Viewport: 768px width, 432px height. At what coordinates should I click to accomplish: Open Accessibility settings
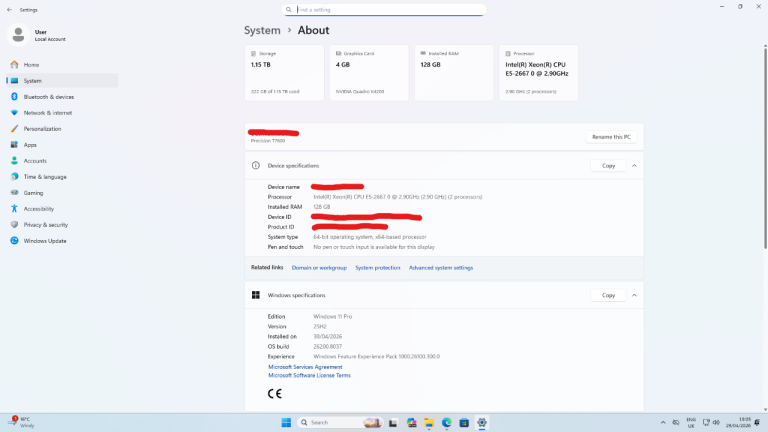[39, 209]
